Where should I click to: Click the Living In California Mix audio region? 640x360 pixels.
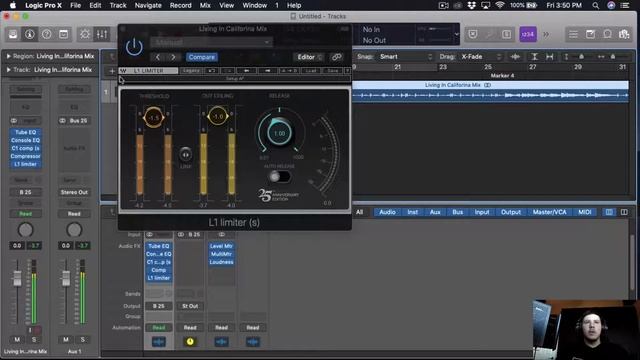490,91
